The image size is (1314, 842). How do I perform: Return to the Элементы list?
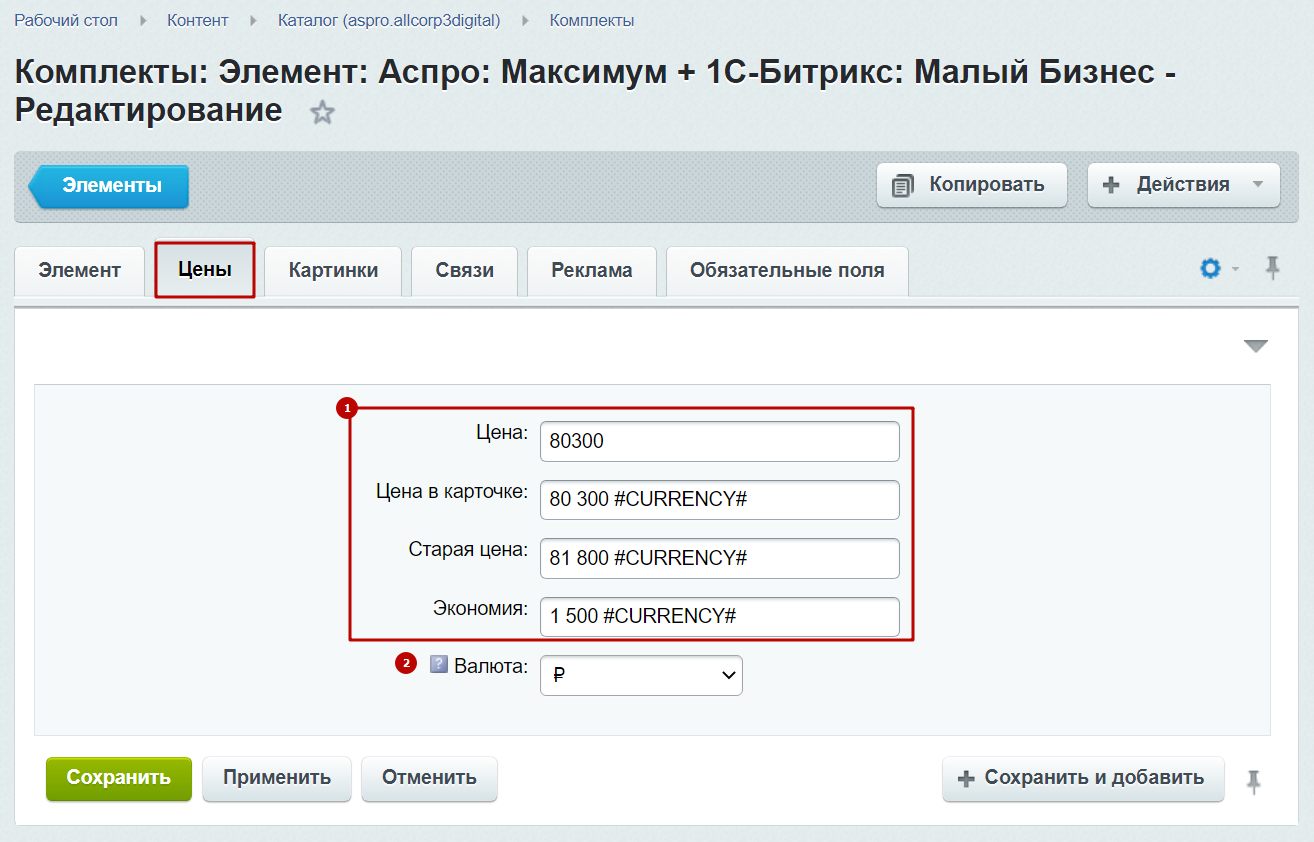coord(109,186)
